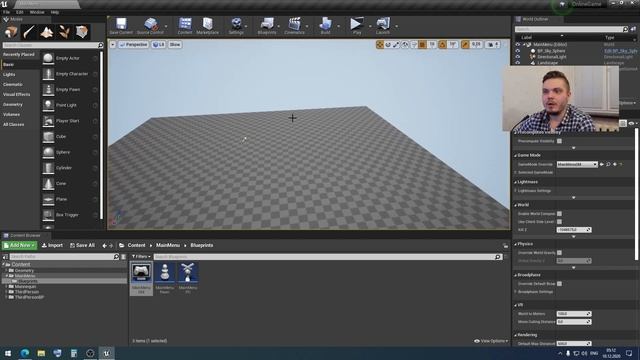Select the Place mode icon
The width and height of the screenshot is (640, 360).
click(x=11, y=32)
